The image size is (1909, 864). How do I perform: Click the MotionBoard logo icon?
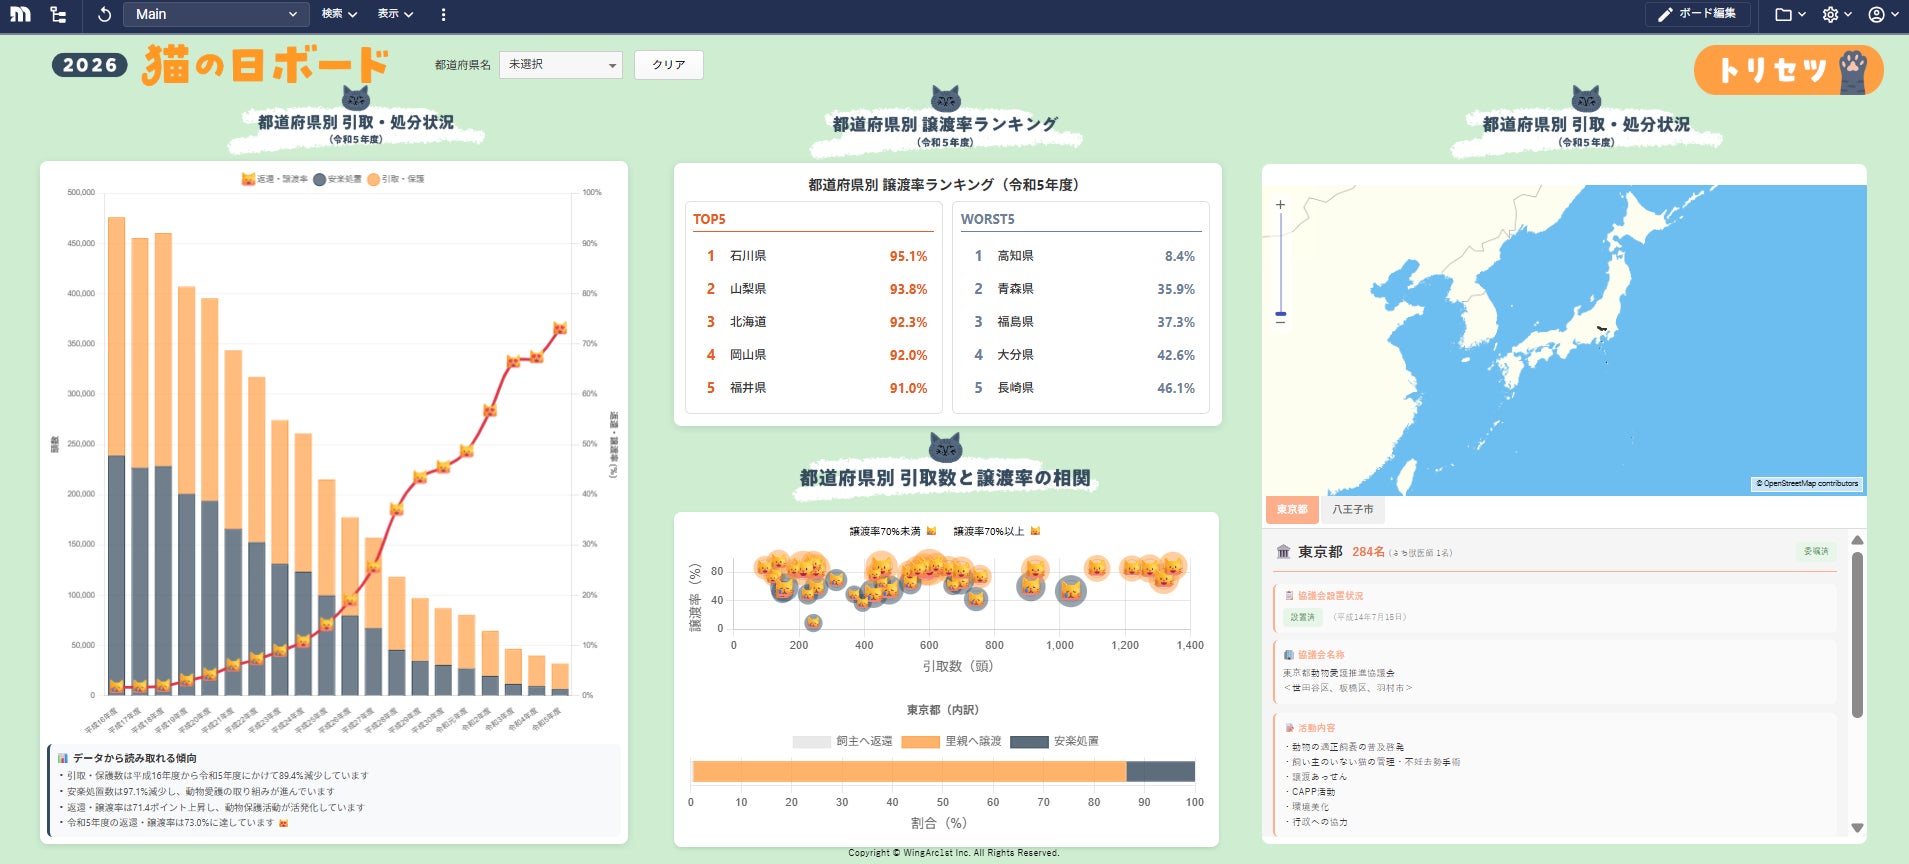pyautogui.click(x=20, y=14)
